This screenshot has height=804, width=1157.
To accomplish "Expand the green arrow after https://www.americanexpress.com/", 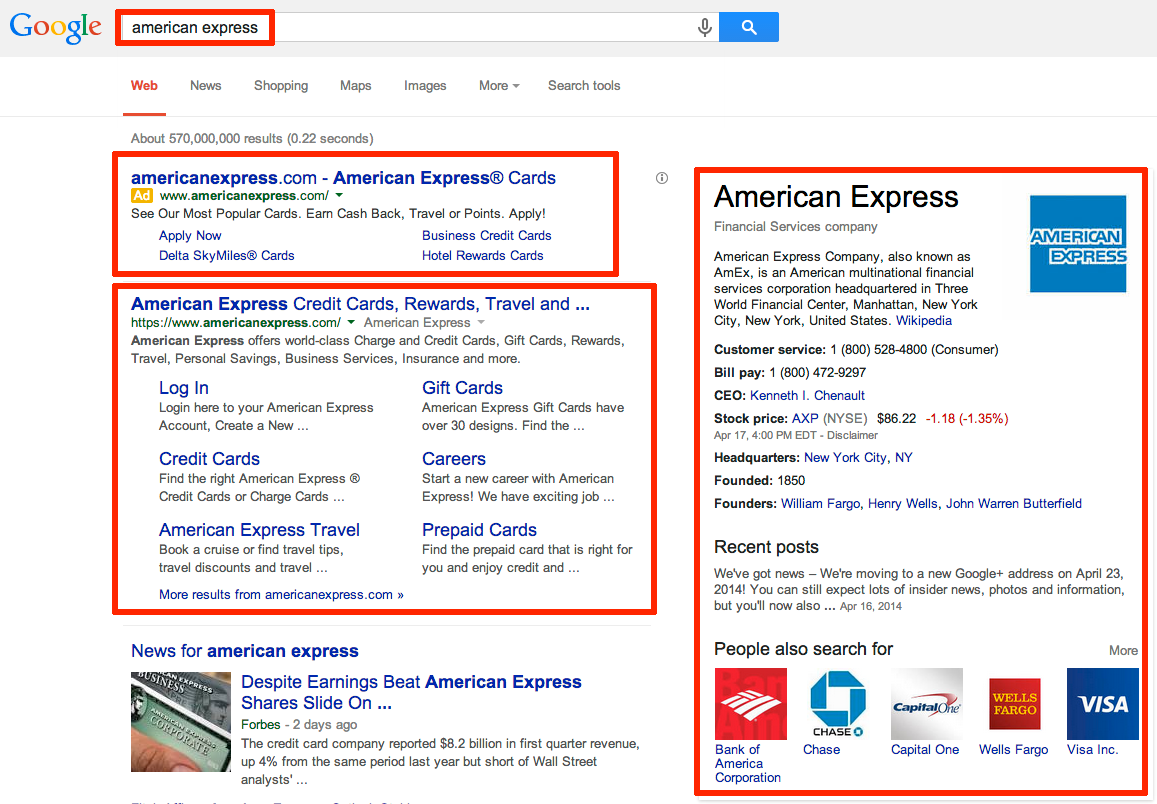I will click(x=351, y=322).
